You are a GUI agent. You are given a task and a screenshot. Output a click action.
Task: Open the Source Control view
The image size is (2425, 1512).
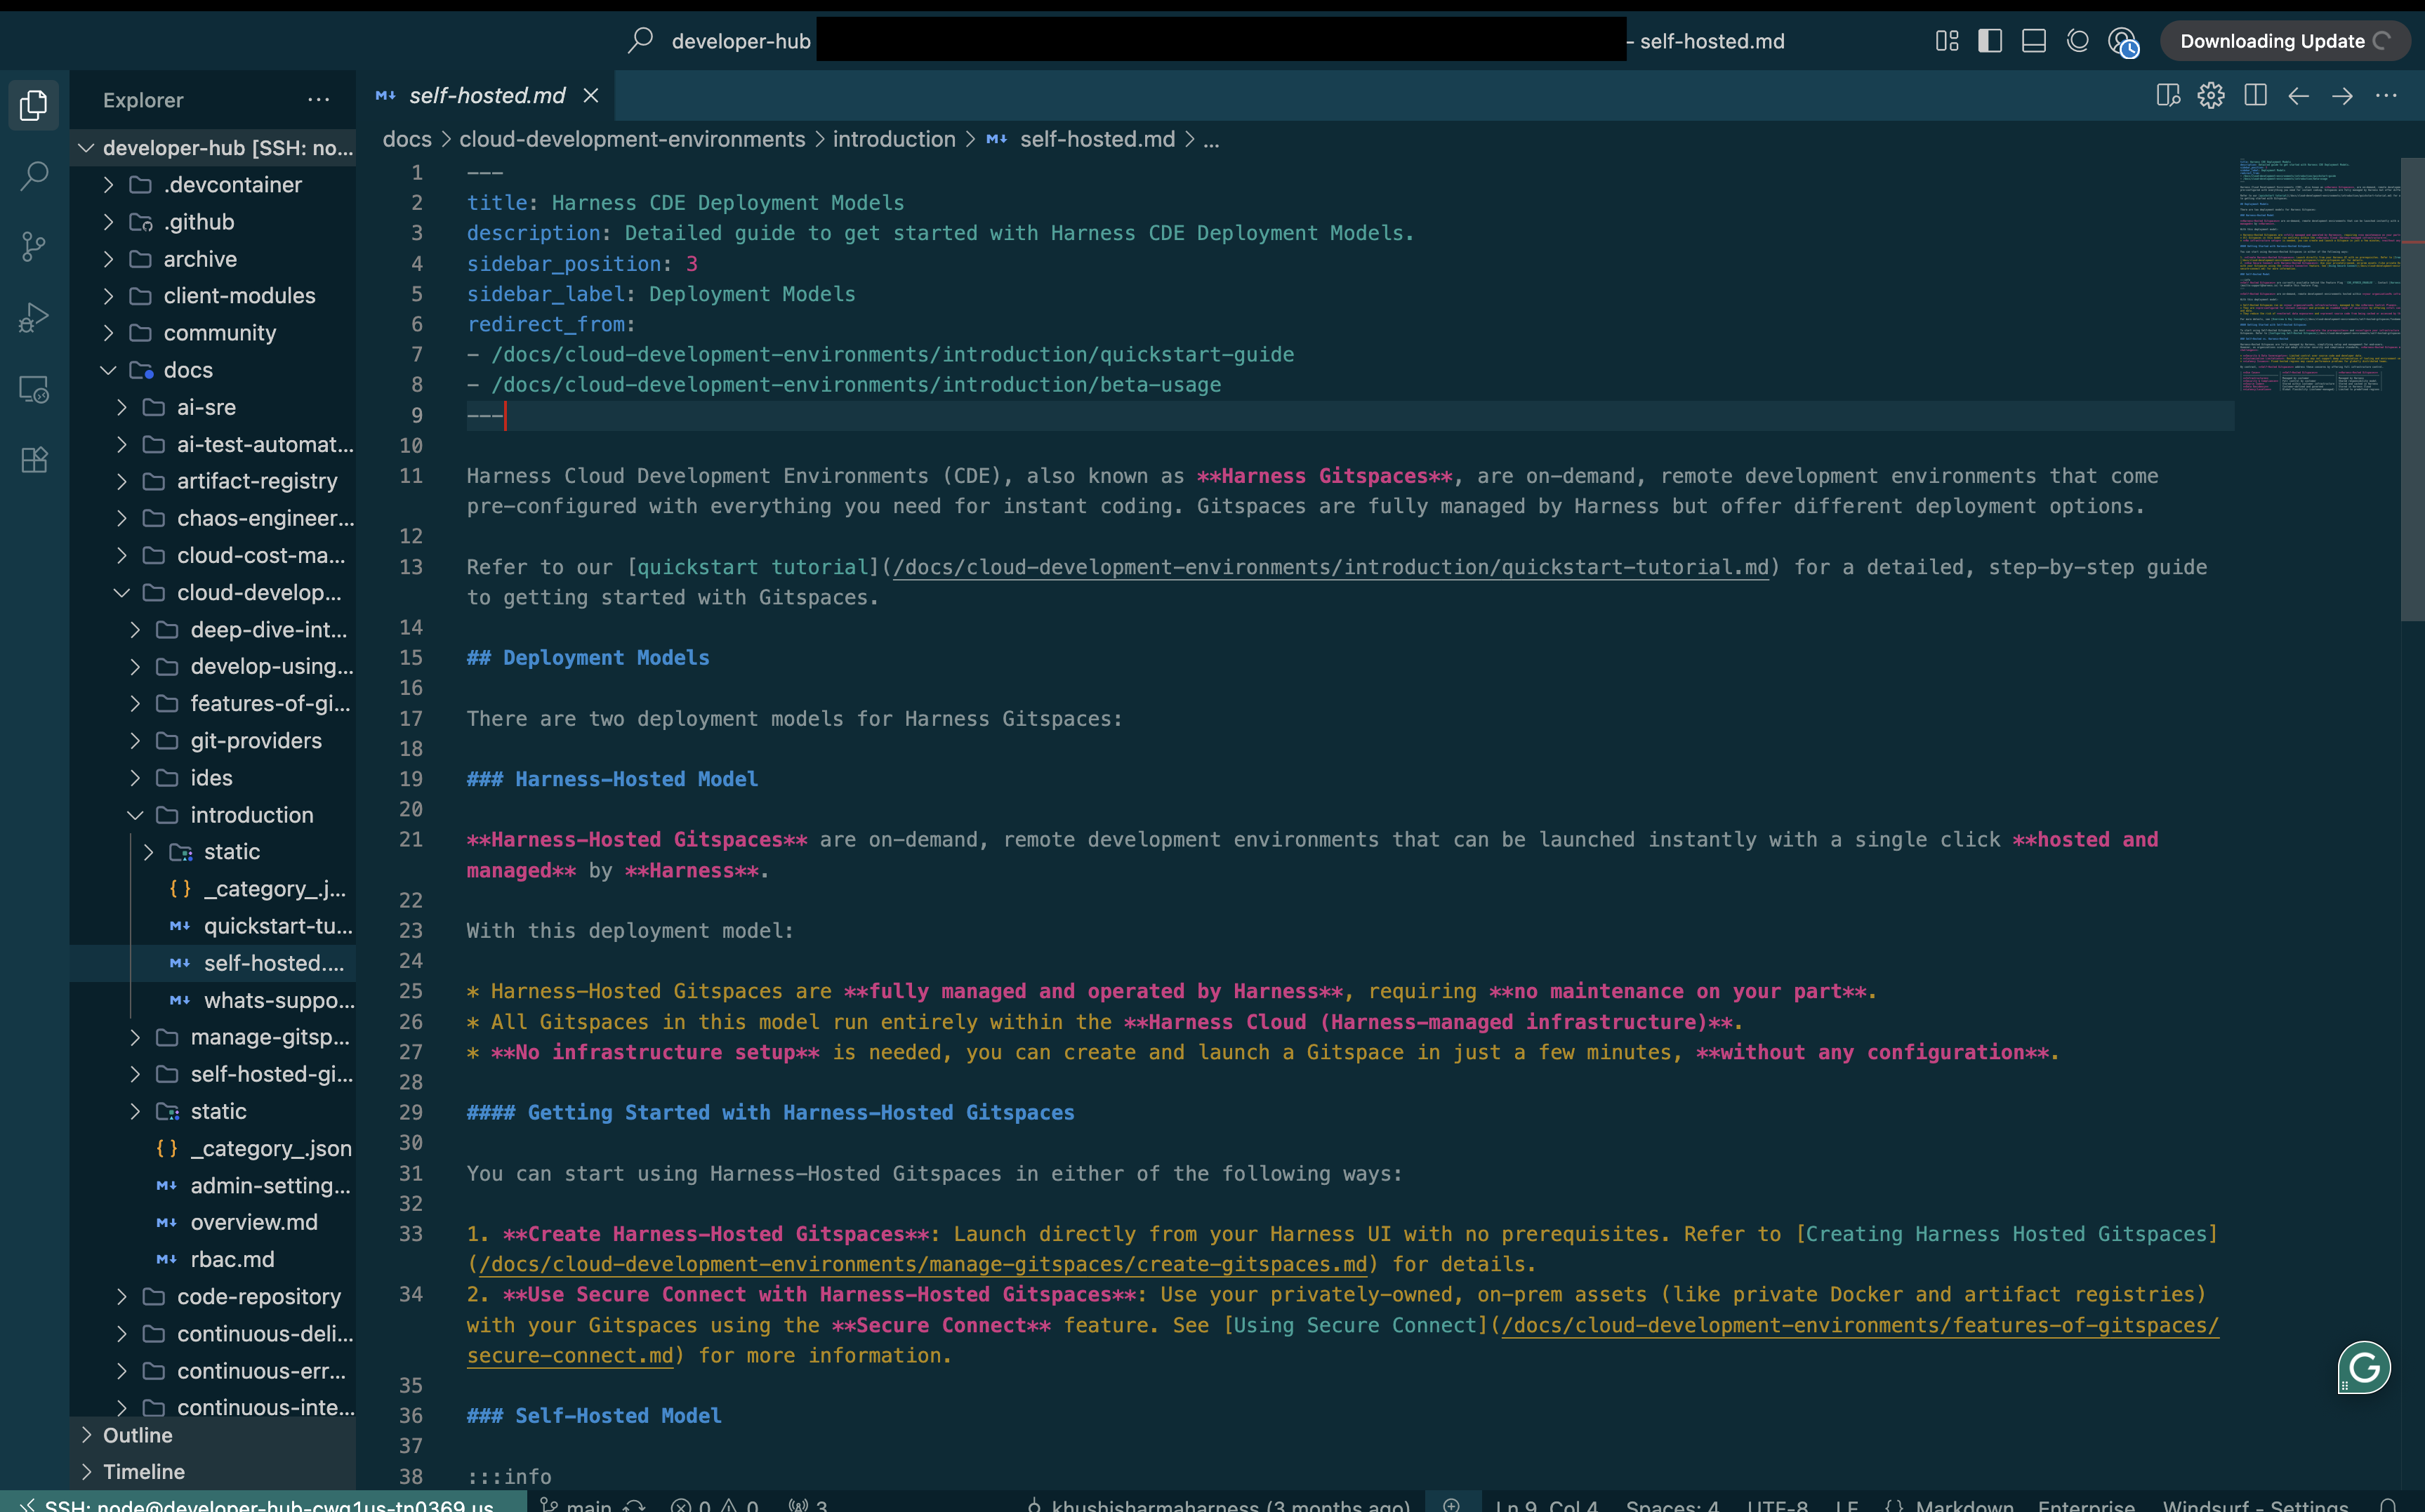34,247
